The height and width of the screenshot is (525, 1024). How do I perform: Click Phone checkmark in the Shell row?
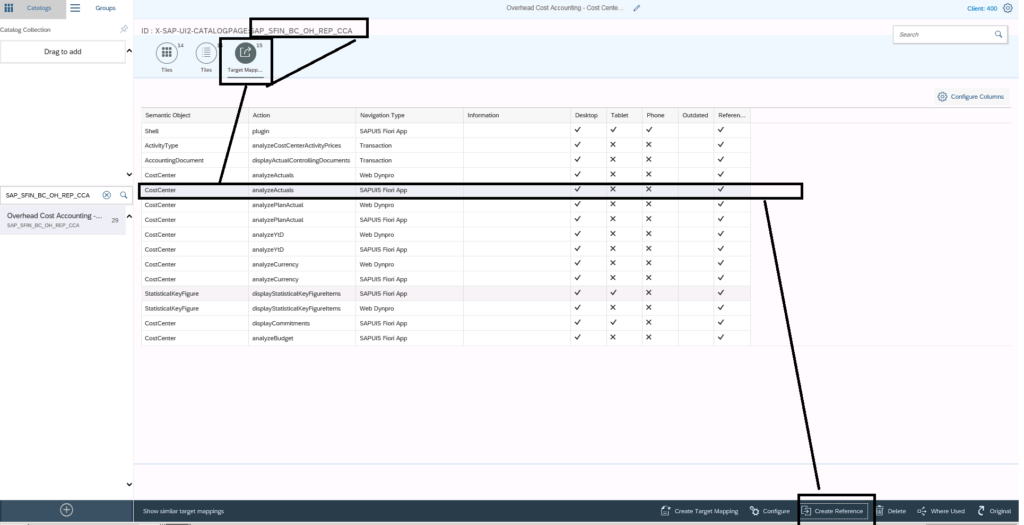point(648,130)
